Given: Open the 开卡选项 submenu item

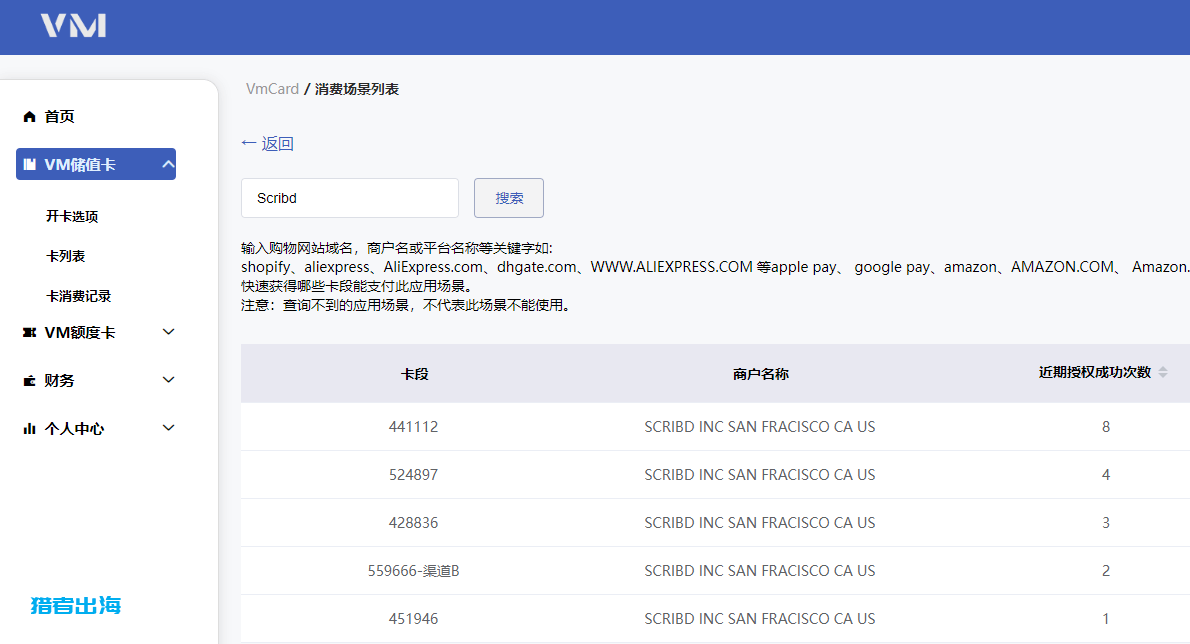Looking at the screenshot, I should tap(72, 216).
